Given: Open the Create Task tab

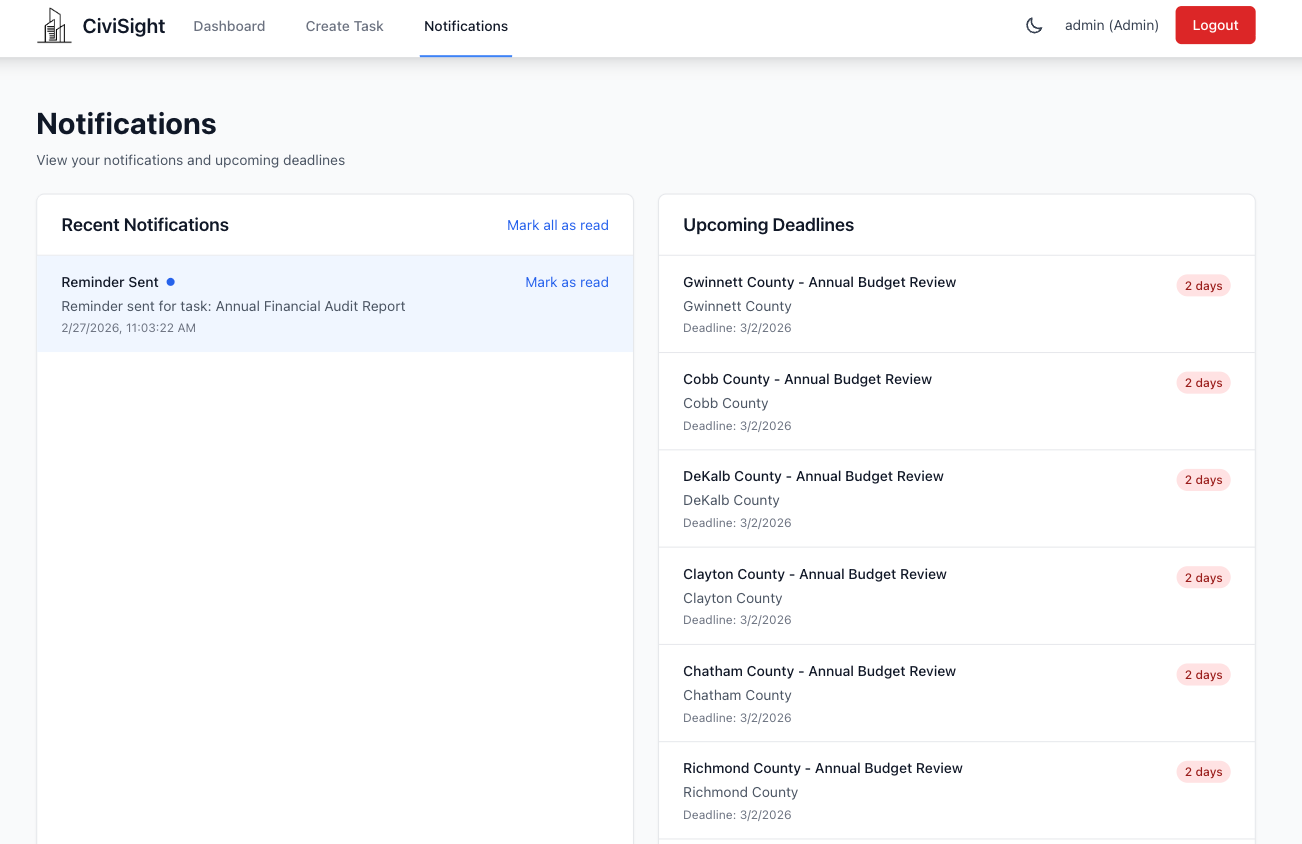Looking at the screenshot, I should point(344,26).
